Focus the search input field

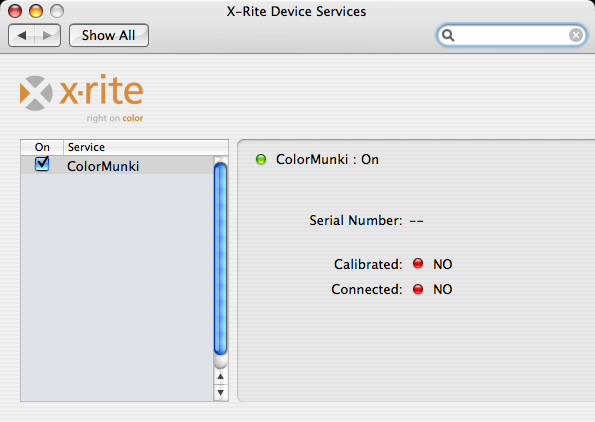pyautogui.click(x=511, y=35)
